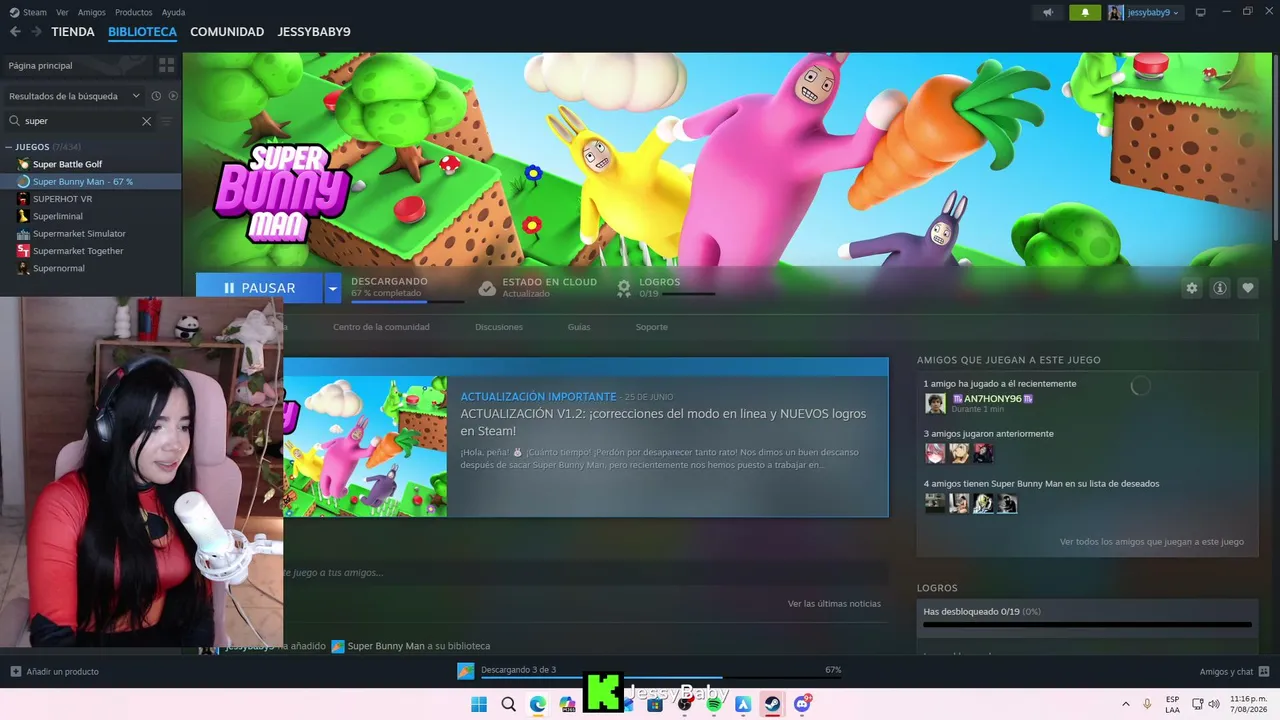Pause the Super Bunny Man download

click(x=259, y=288)
